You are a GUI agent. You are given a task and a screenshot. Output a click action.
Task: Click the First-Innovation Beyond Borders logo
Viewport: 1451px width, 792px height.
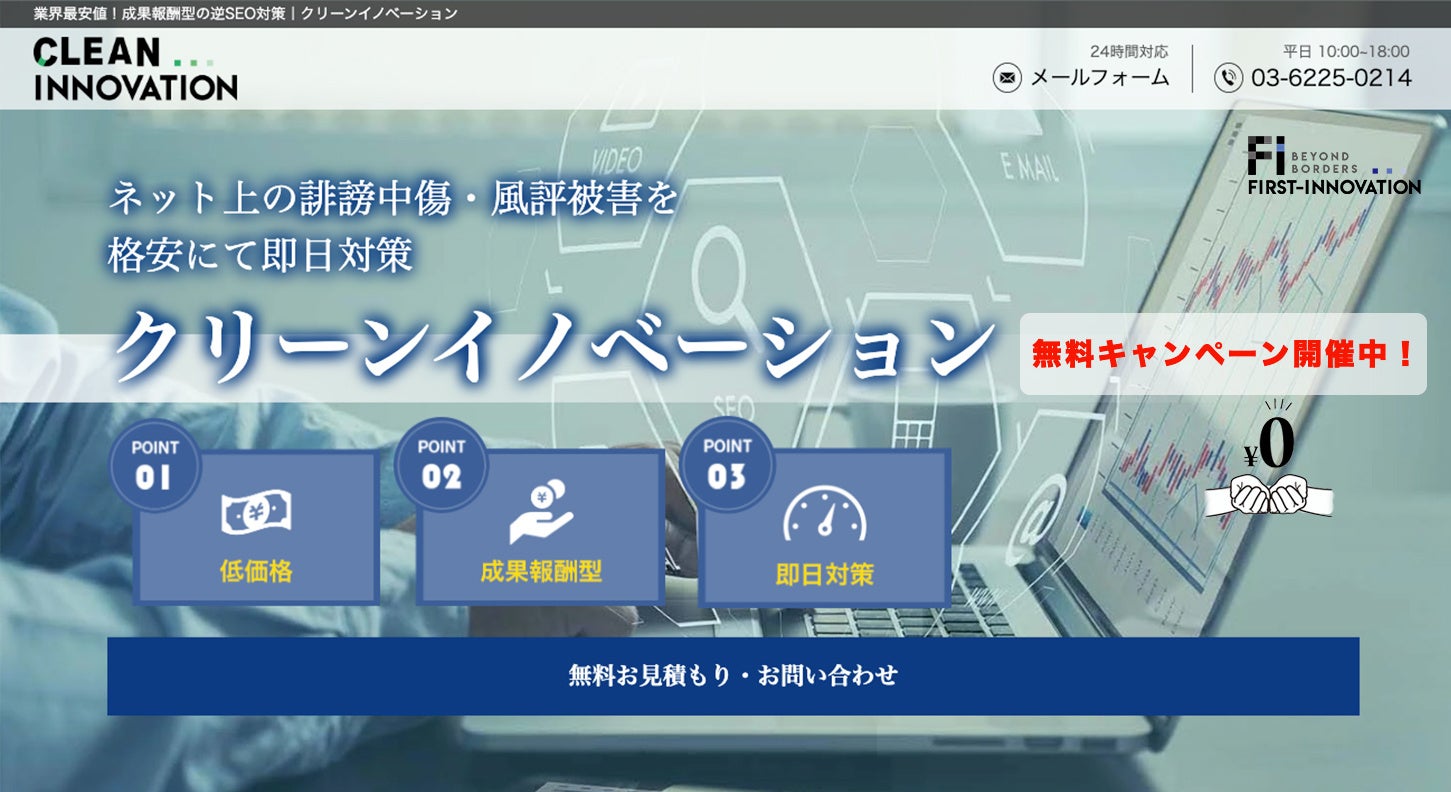[1334, 166]
